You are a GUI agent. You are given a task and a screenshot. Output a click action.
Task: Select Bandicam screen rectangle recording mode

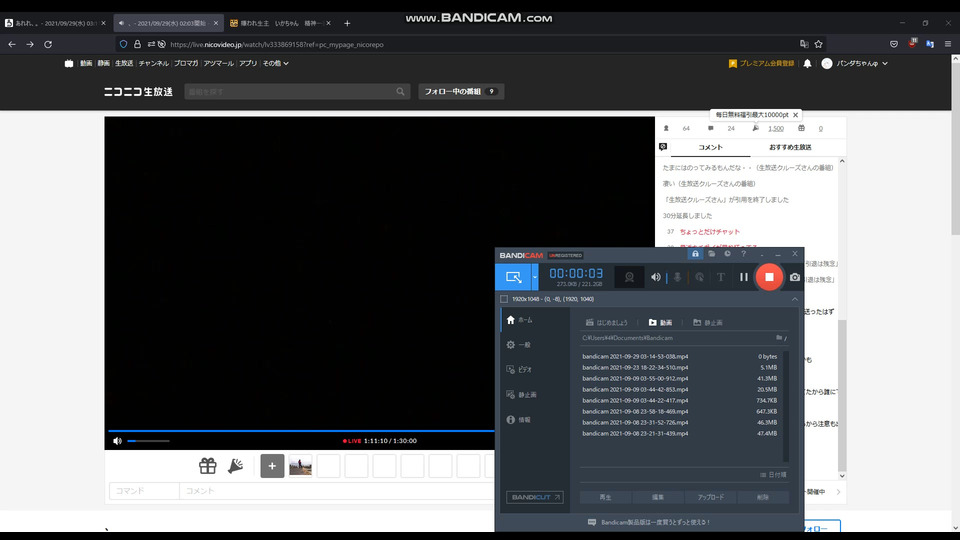[x=513, y=277]
